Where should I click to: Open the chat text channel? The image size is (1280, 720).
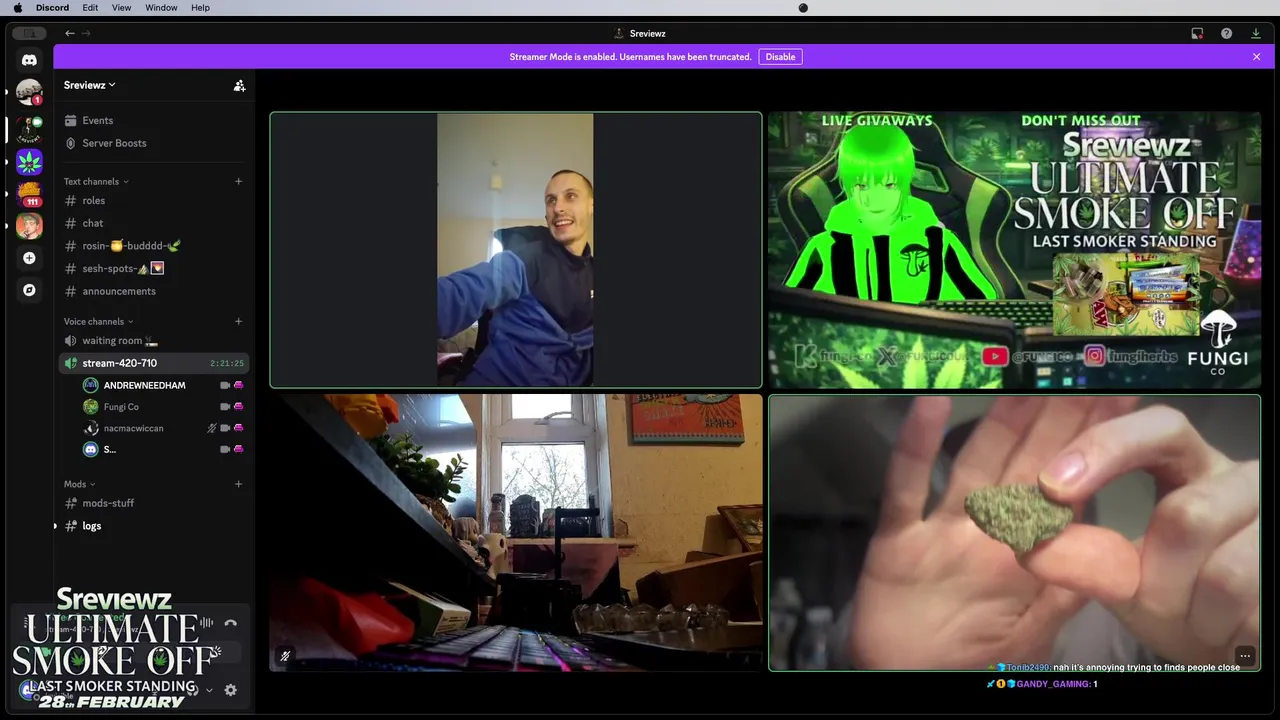[154, 223]
